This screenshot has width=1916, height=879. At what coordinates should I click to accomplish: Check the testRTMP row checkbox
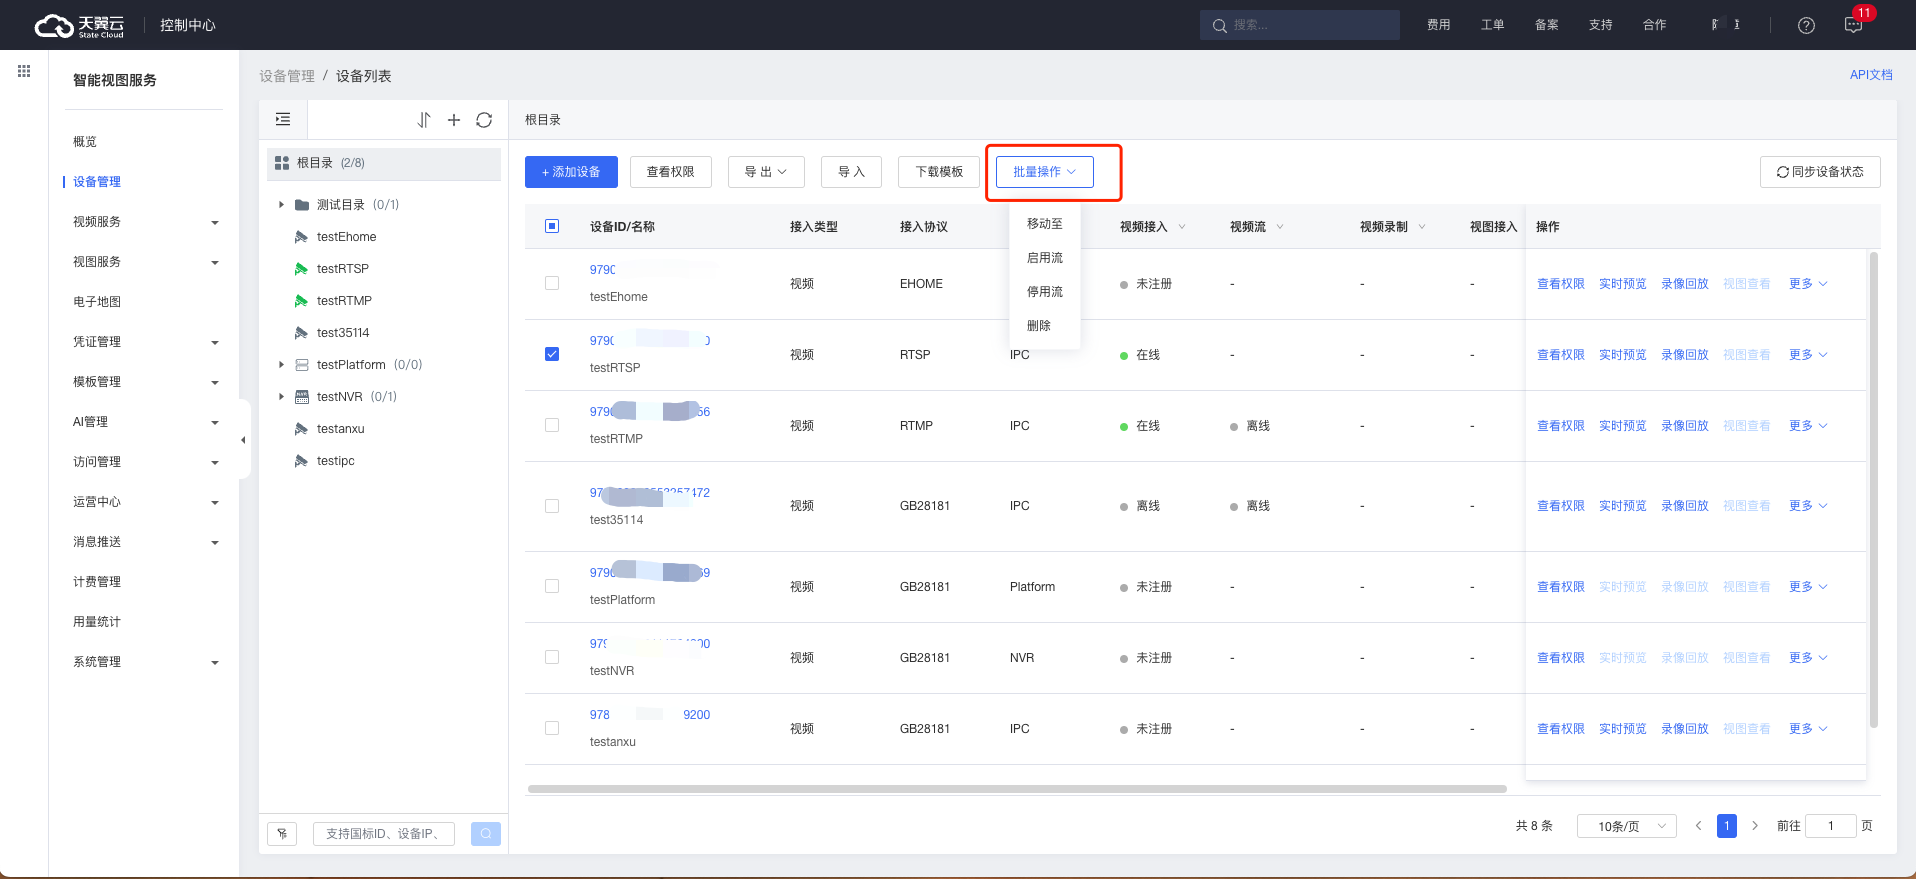552,425
